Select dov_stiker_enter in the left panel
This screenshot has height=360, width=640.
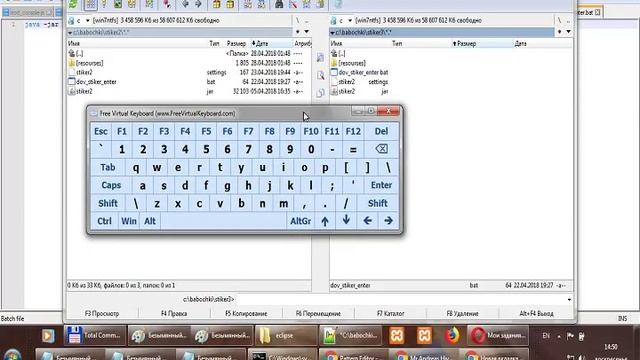(x=96, y=82)
